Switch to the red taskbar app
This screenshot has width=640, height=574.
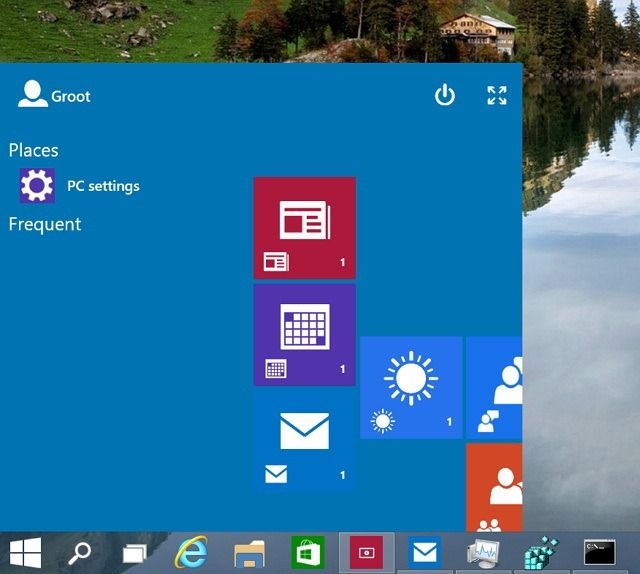click(367, 552)
